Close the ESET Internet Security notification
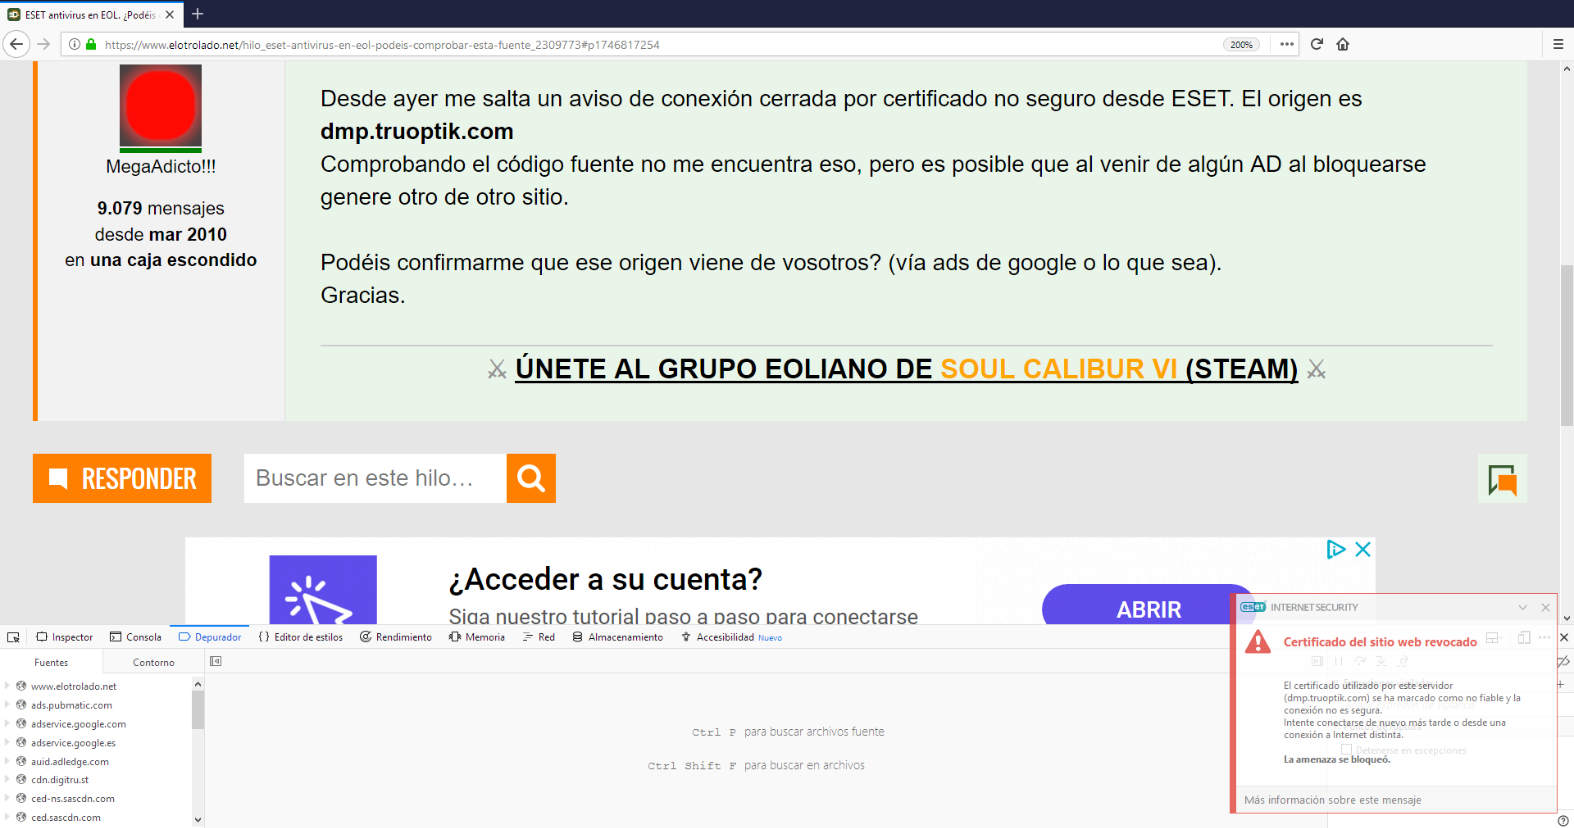Image resolution: width=1574 pixels, height=828 pixels. (1545, 607)
